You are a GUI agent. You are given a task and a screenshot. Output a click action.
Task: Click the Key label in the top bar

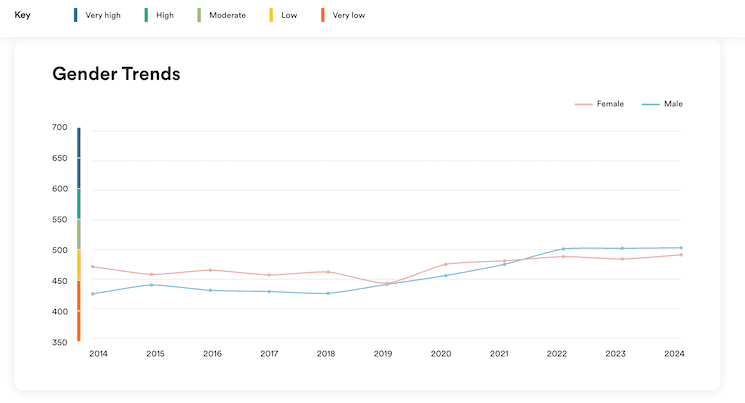tap(22, 15)
